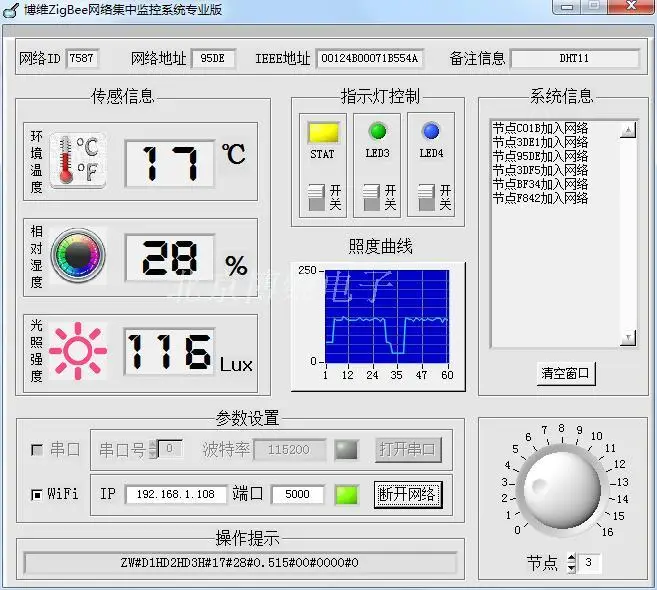This screenshot has height=590, width=657.
Task: Click the yellow STAT indicator light
Action: click(x=322, y=132)
